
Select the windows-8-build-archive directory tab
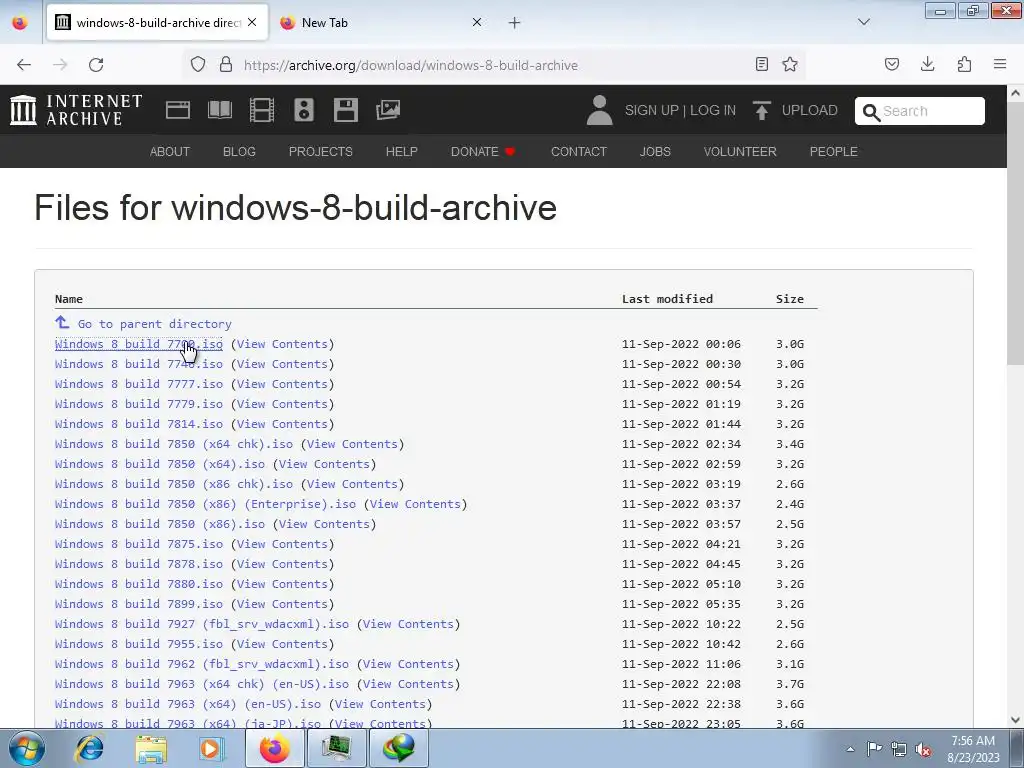pyautogui.click(x=157, y=23)
